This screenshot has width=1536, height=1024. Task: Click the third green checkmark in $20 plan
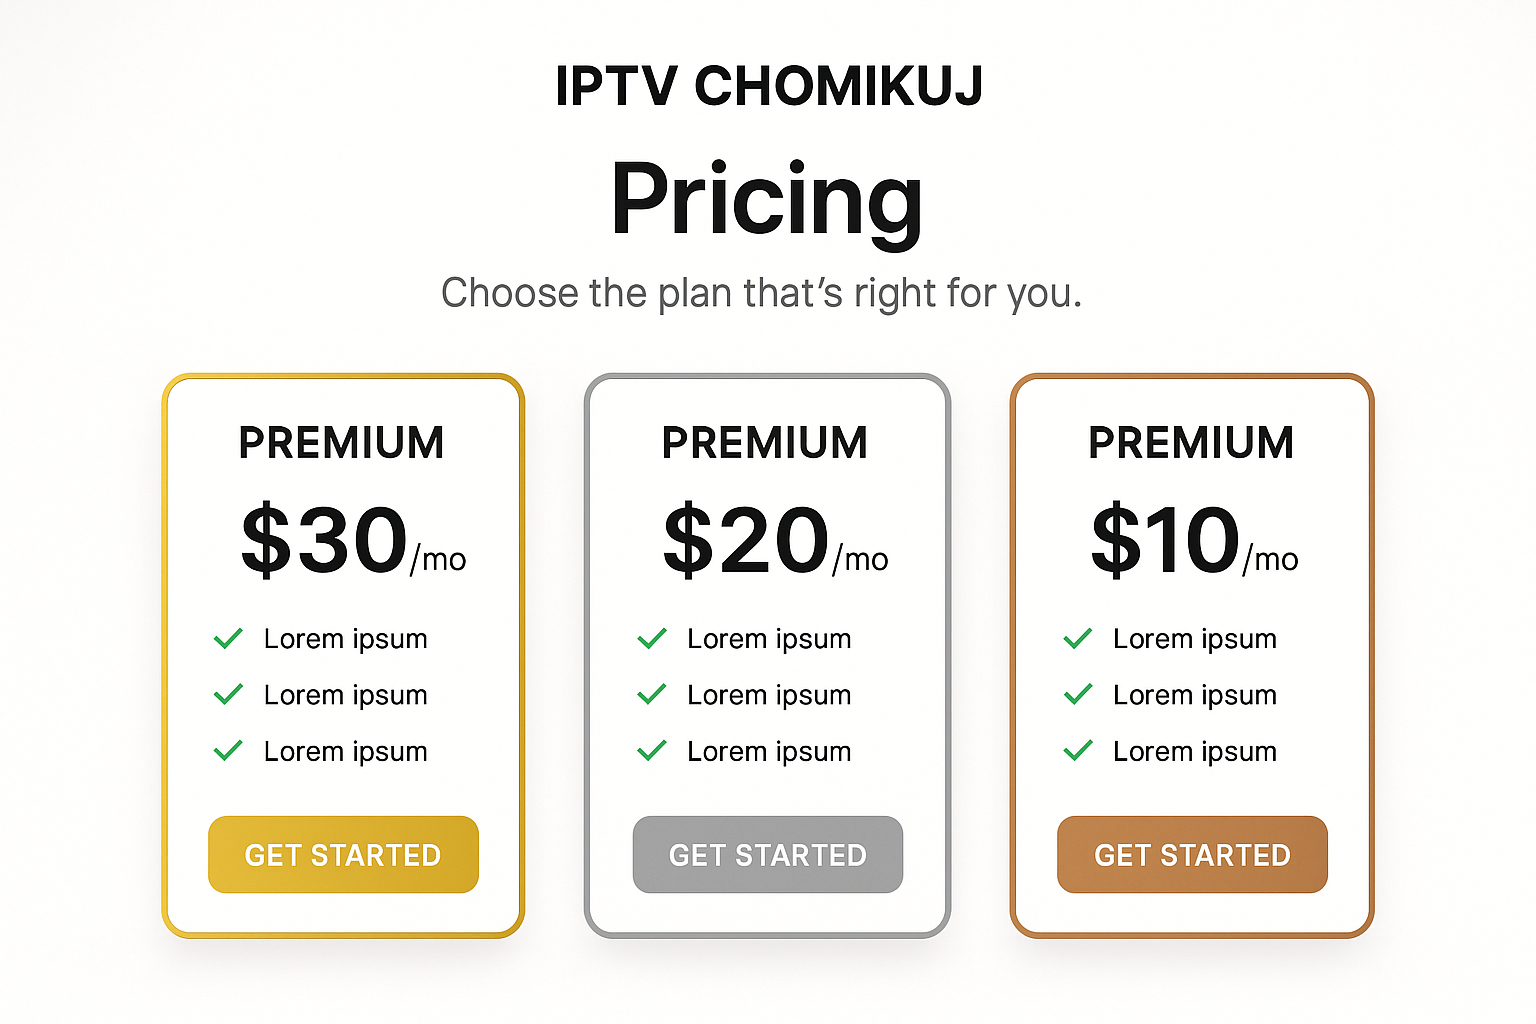coord(652,750)
